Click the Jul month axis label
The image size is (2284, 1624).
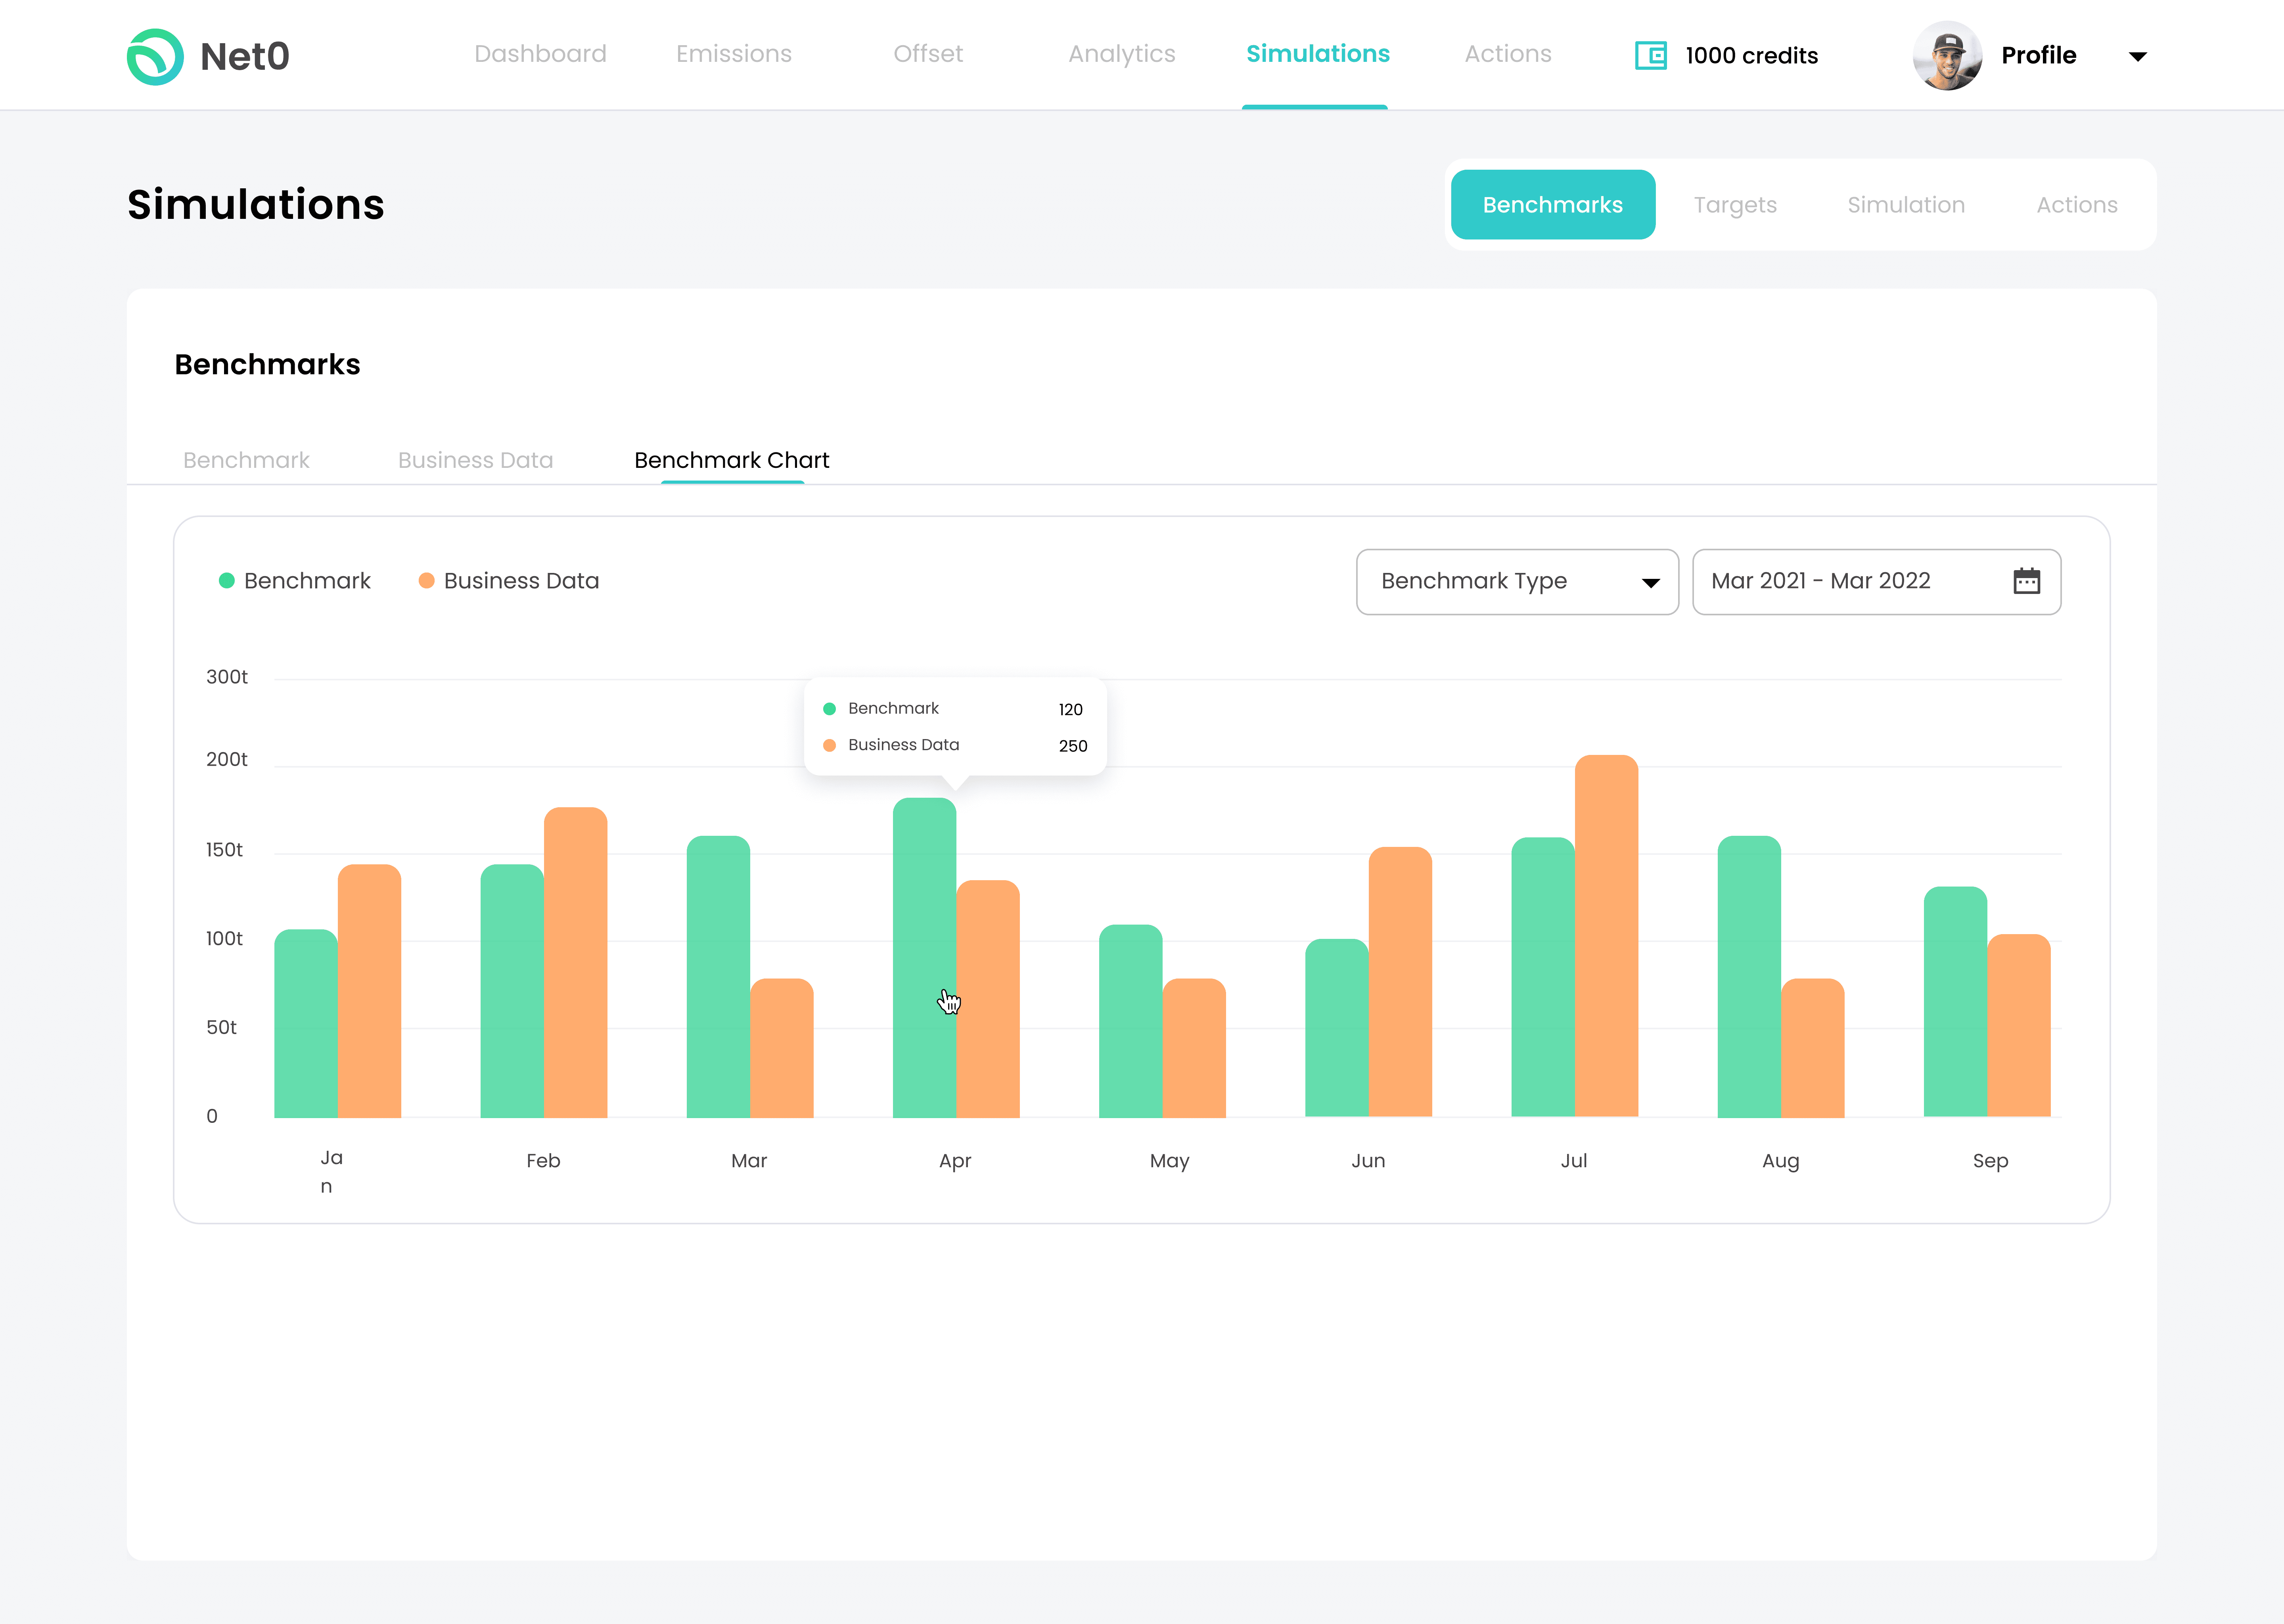(1574, 1161)
